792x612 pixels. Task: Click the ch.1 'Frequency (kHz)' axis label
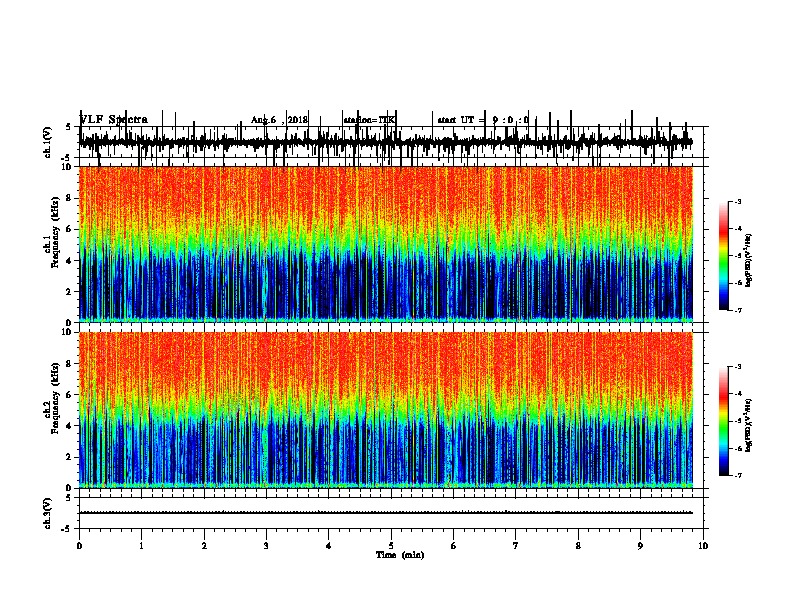(55, 232)
